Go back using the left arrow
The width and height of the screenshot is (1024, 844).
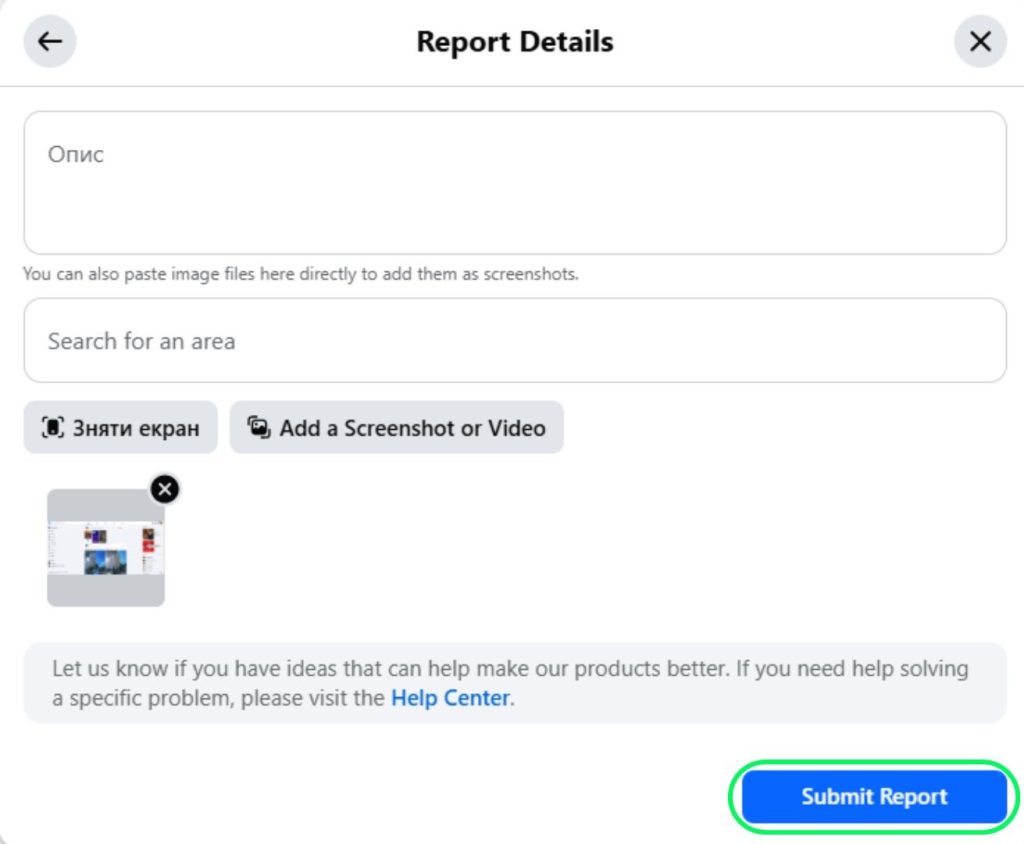coord(50,42)
